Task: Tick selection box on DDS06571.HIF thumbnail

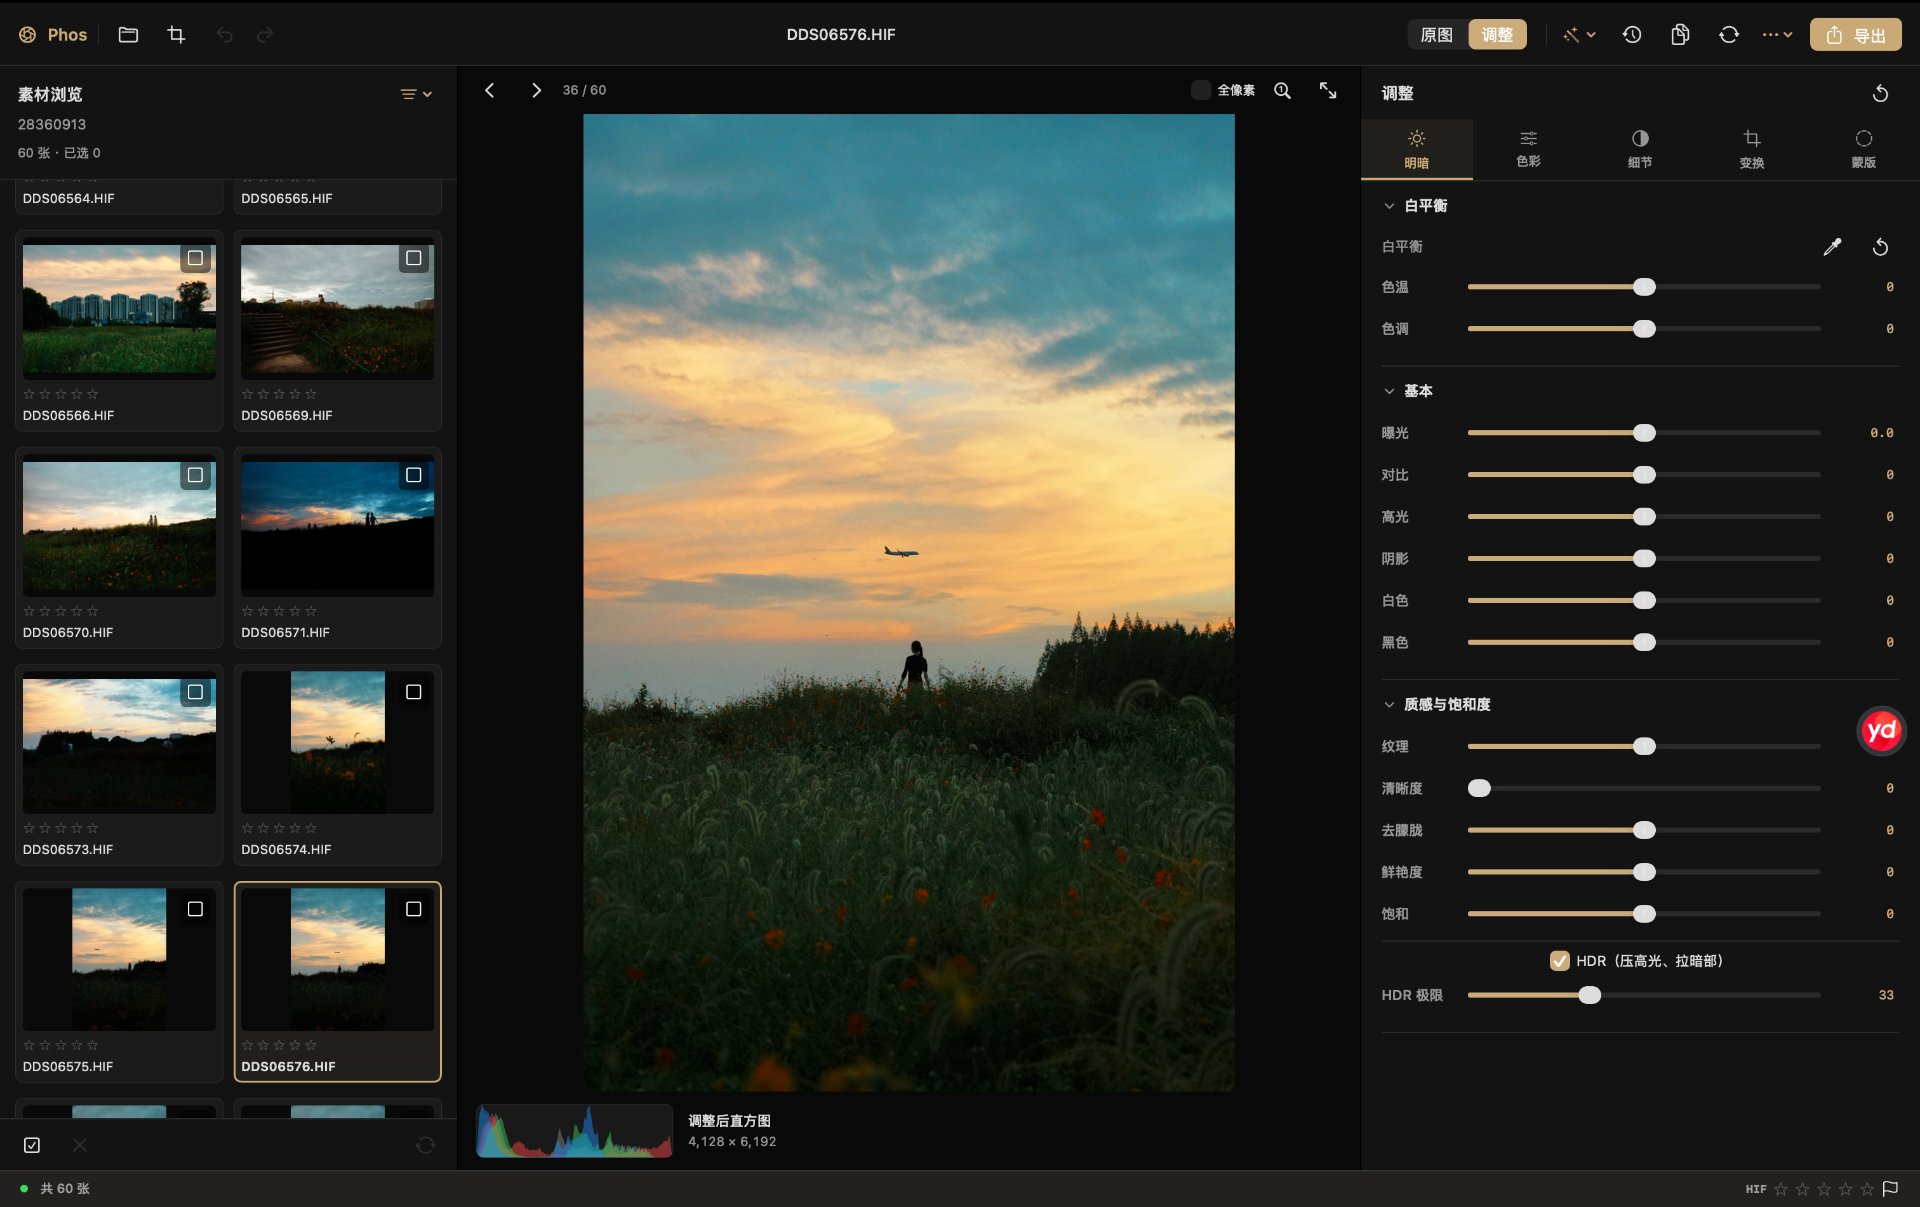Action: [x=413, y=475]
